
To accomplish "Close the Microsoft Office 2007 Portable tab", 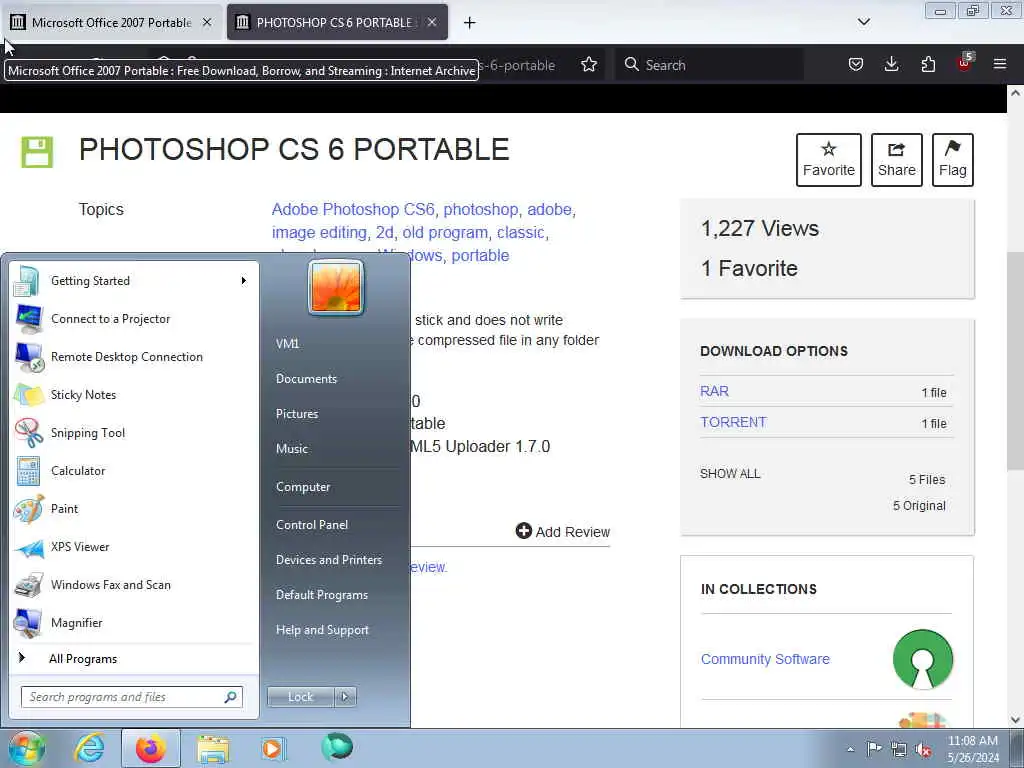I will (206, 22).
